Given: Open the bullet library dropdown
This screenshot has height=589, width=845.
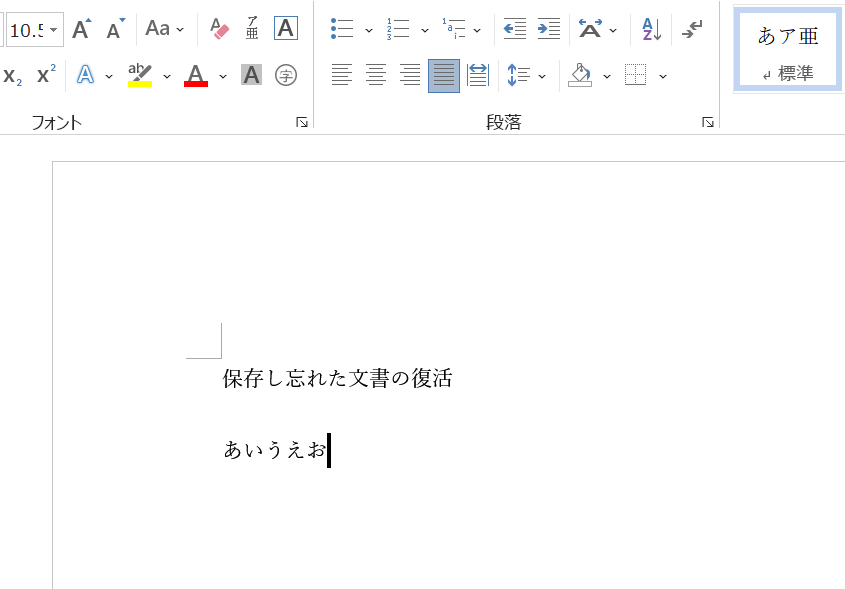Looking at the screenshot, I should click(x=369, y=30).
